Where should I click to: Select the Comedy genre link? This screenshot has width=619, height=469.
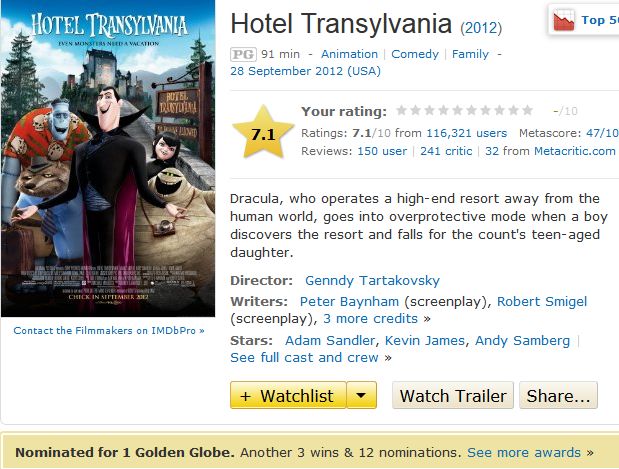(x=415, y=54)
